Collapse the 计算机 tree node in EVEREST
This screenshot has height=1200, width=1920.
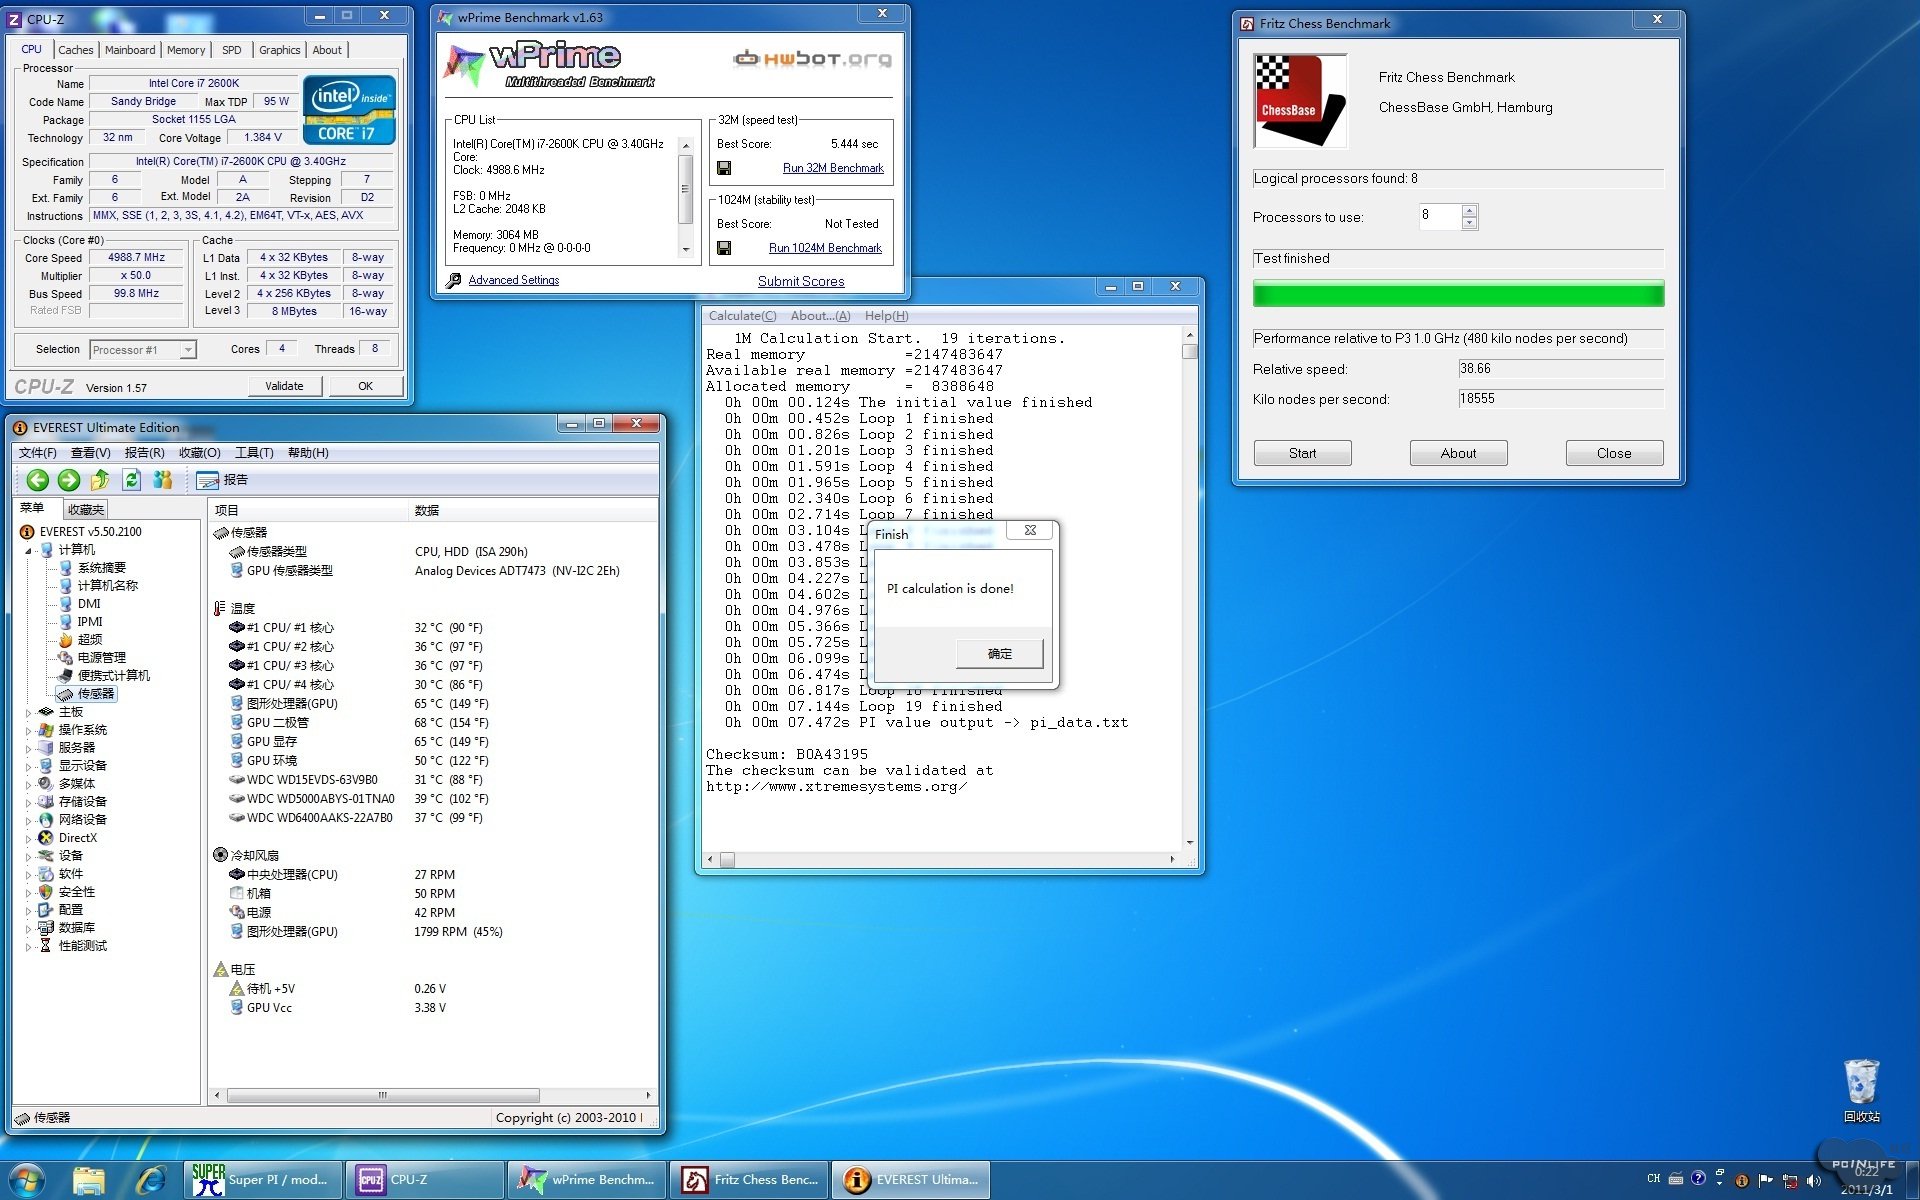click(28, 551)
